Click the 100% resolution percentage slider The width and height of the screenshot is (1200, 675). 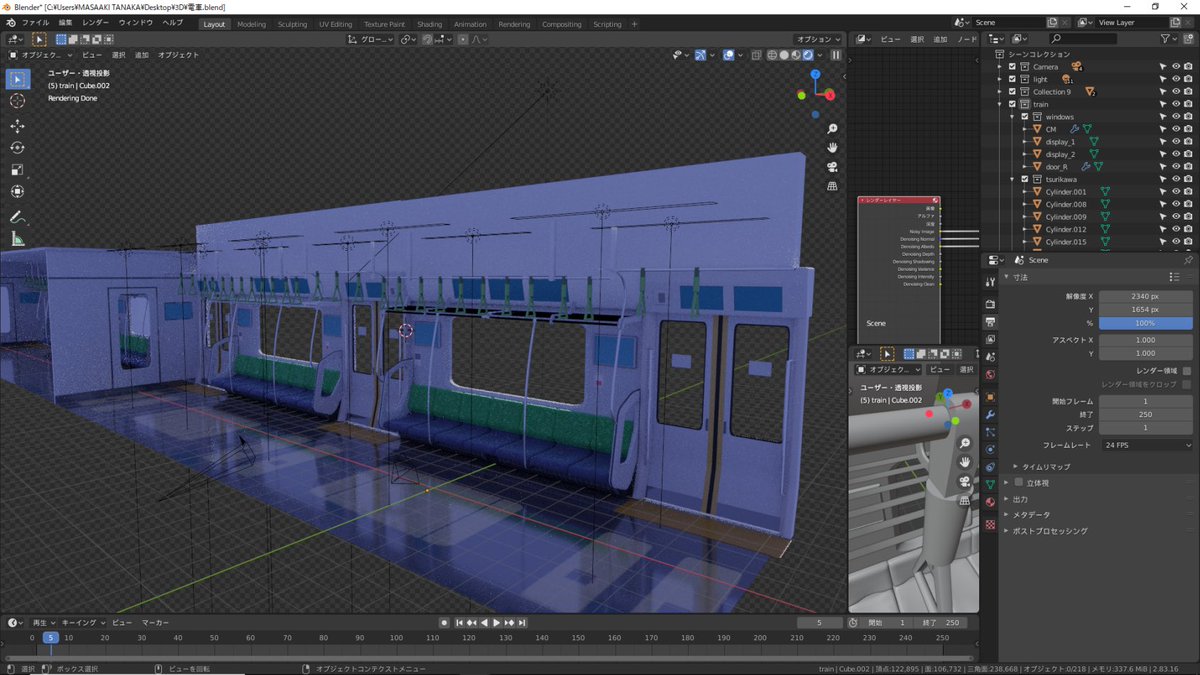[x=1145, y=324]
